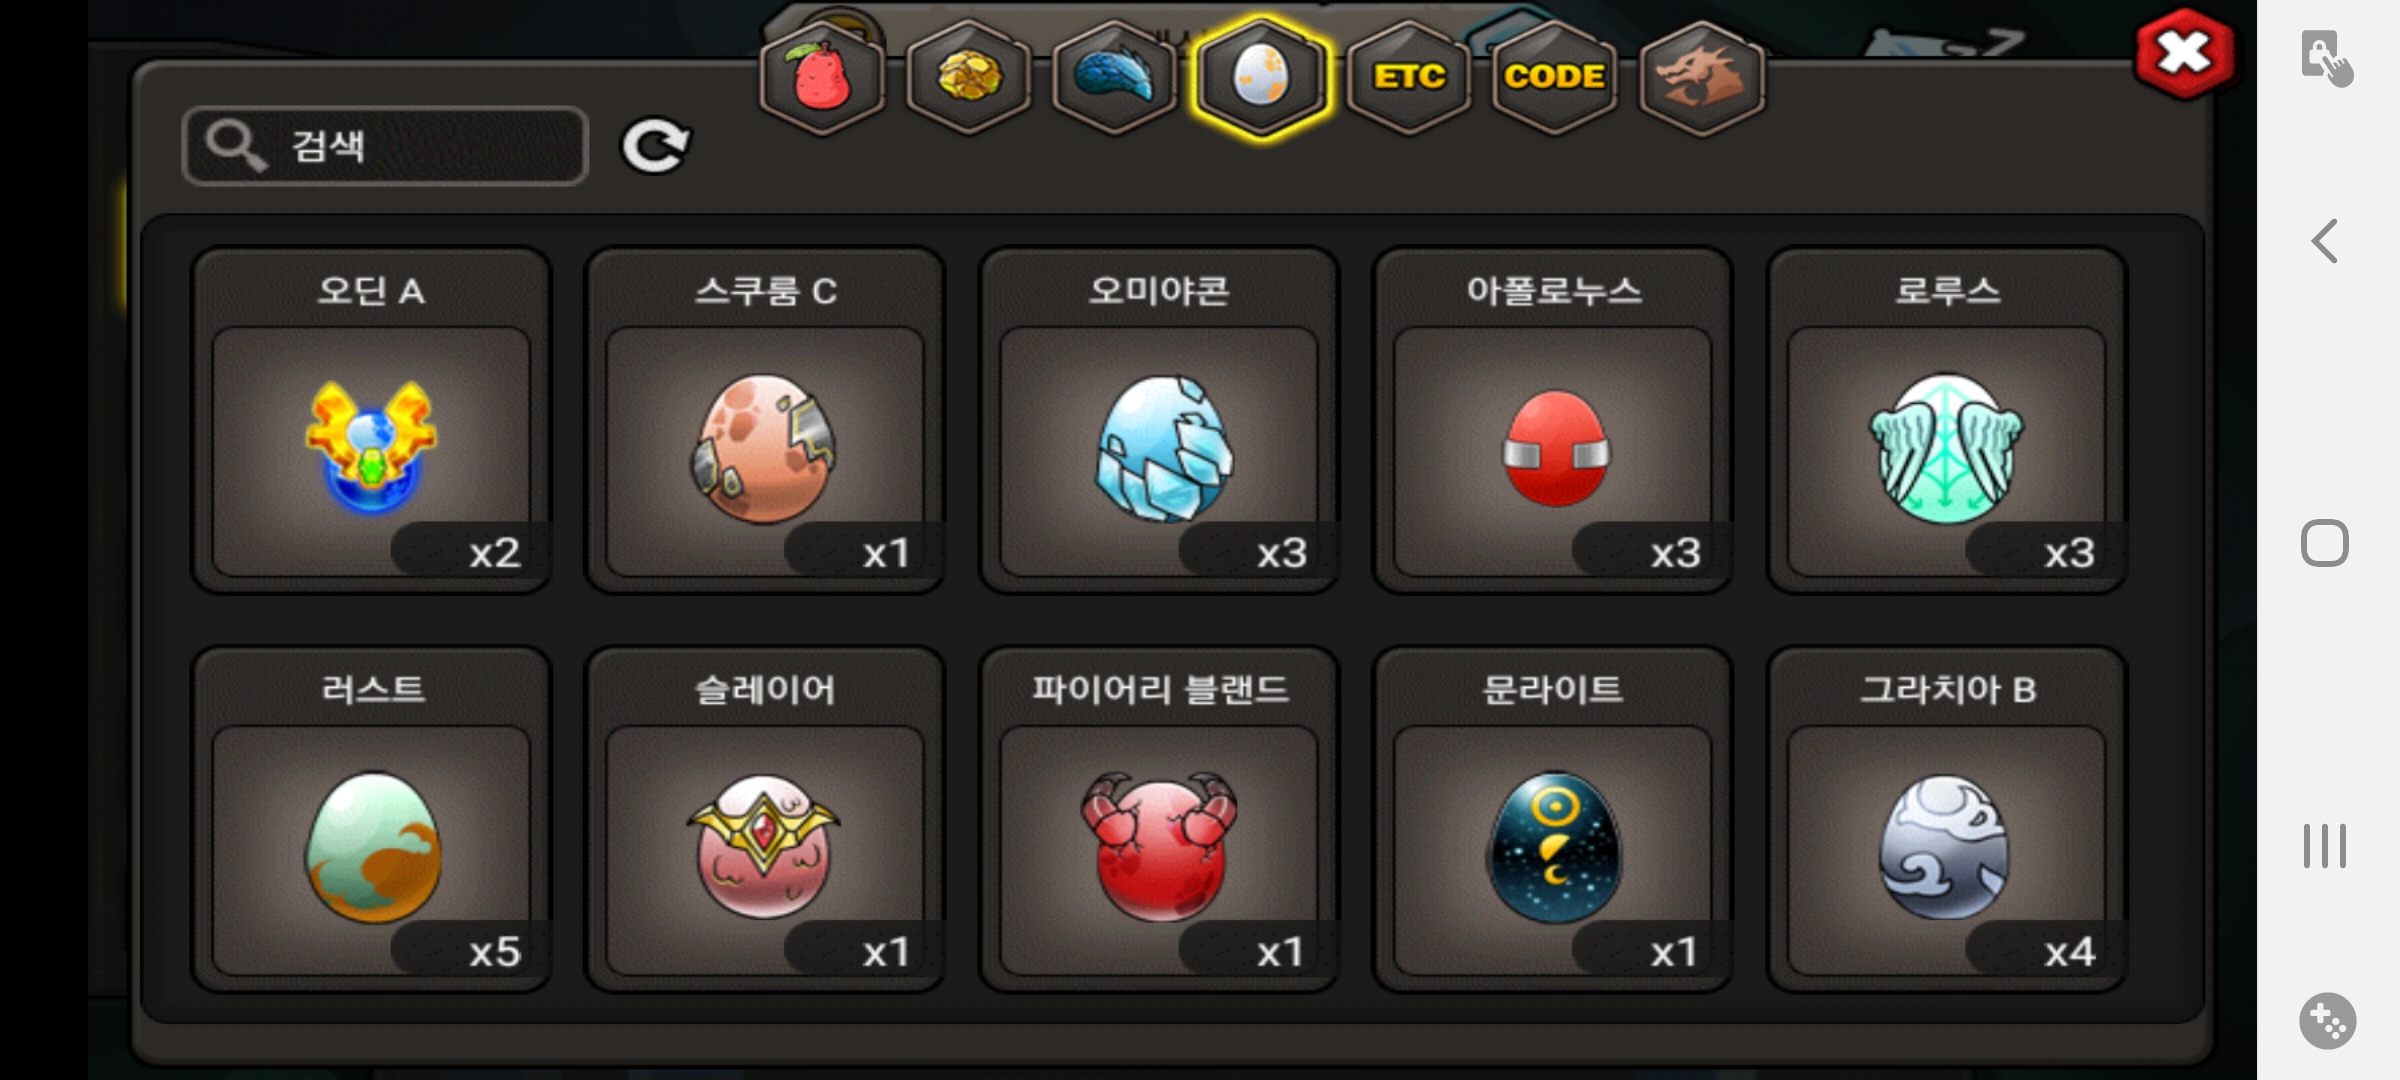The height and width of the screenshot is (1080, 2400).
Task: Select the orange dragon head tab
Action: point(1702,77)
